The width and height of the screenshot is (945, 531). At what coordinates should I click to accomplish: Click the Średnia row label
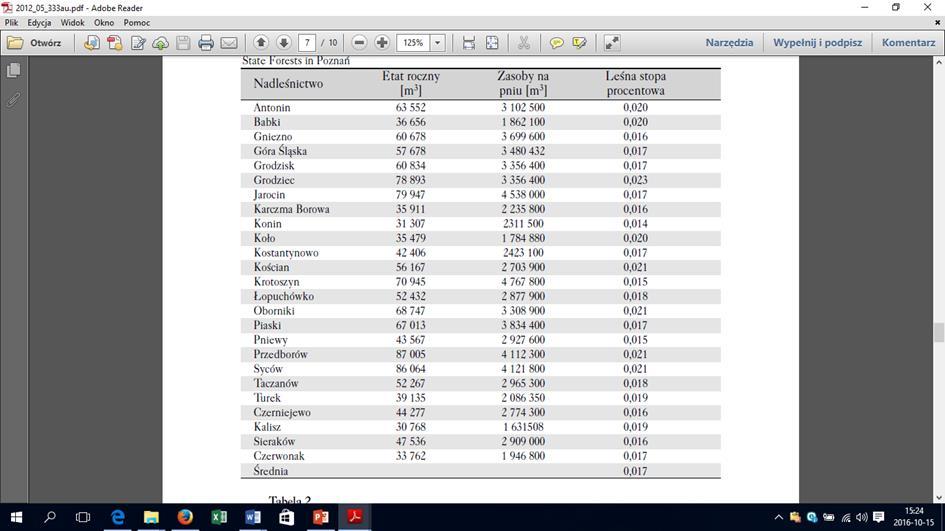click(271, 471)
